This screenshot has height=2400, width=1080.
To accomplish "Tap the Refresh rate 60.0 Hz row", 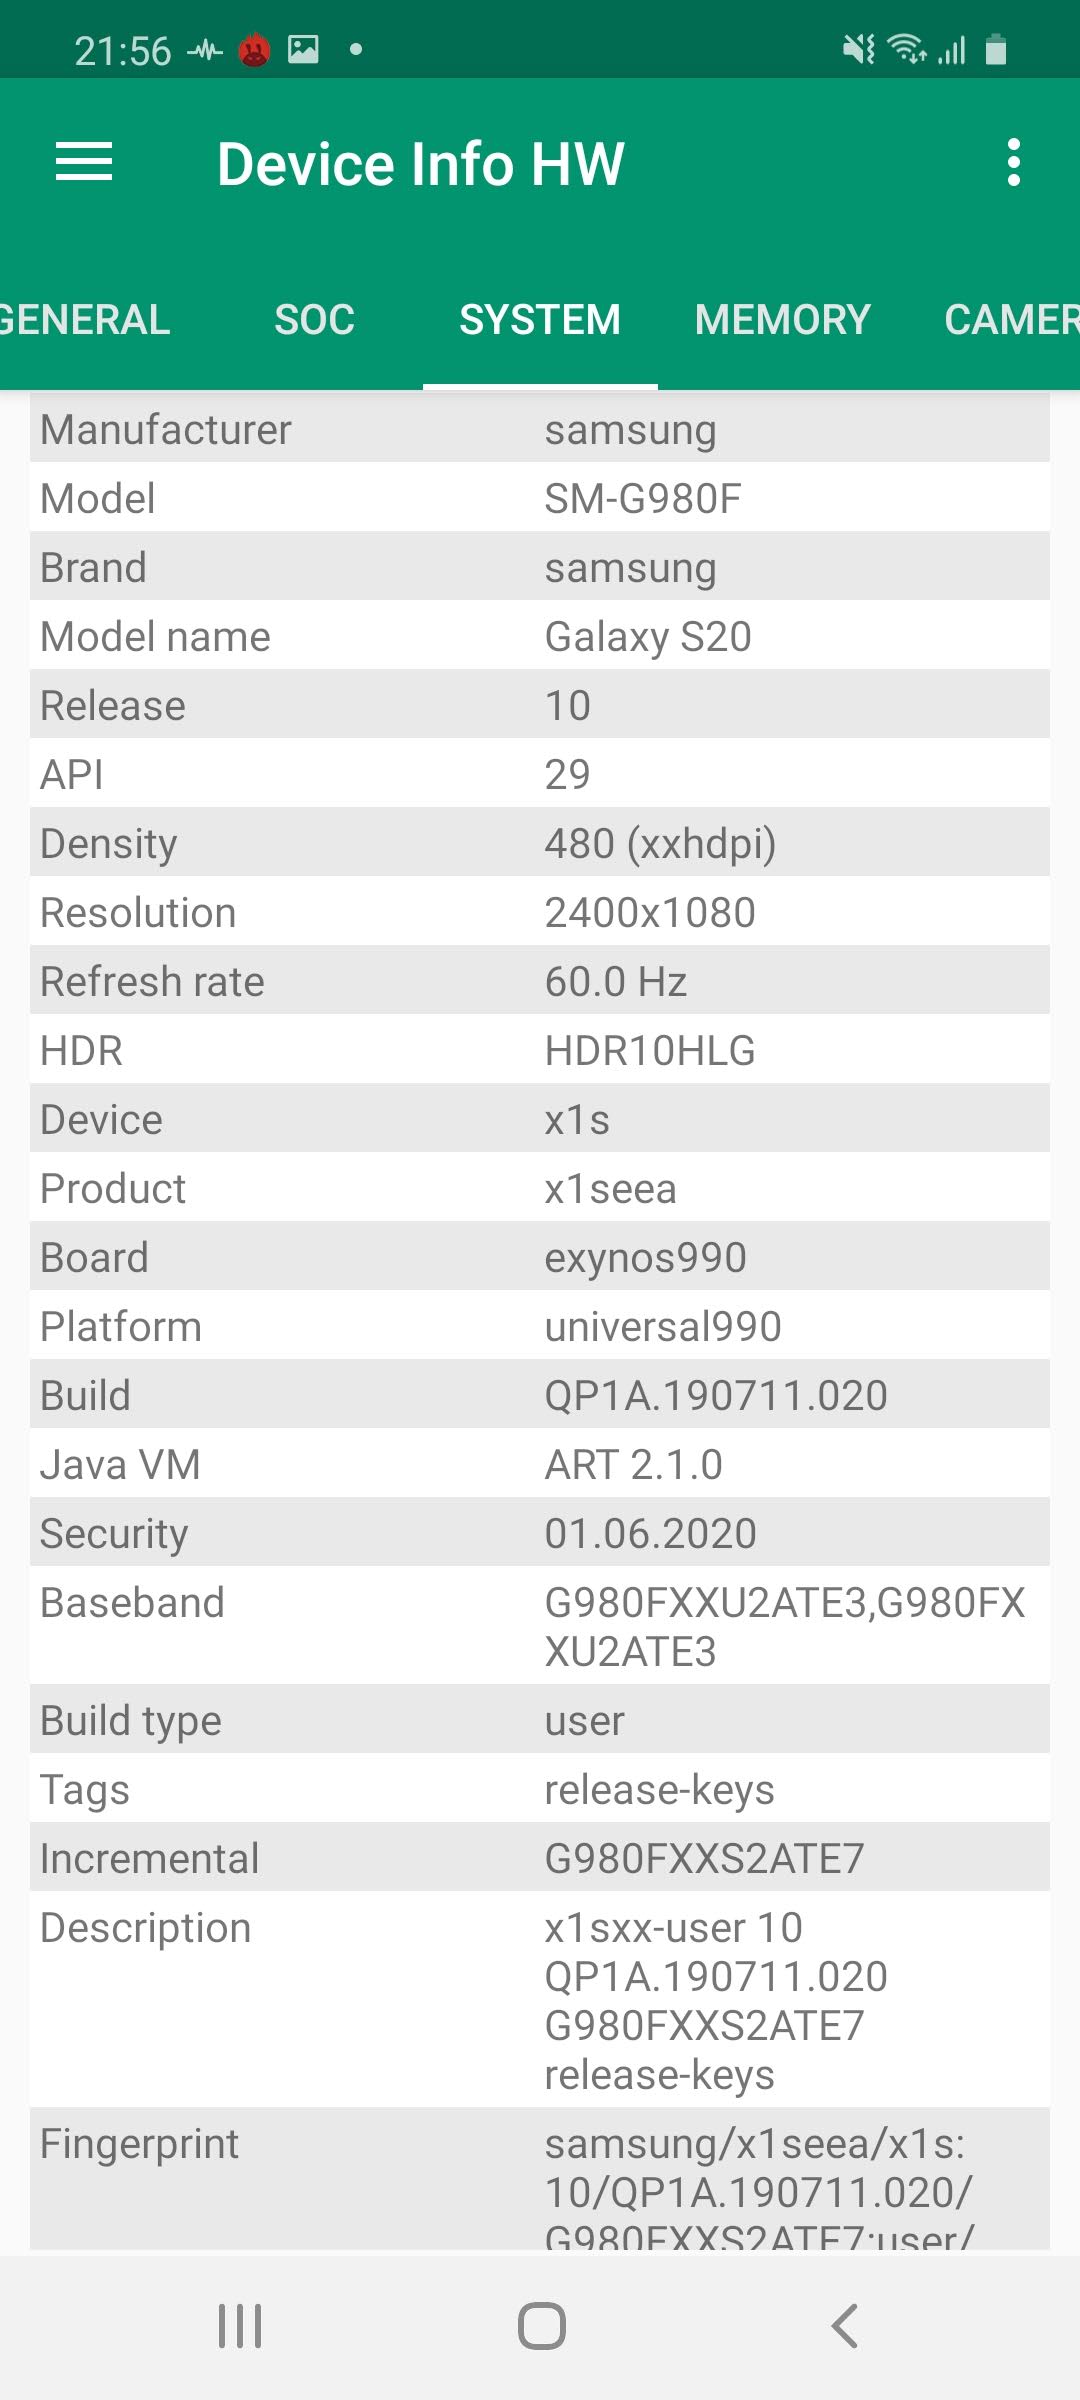I will click(x=540, y=981).
